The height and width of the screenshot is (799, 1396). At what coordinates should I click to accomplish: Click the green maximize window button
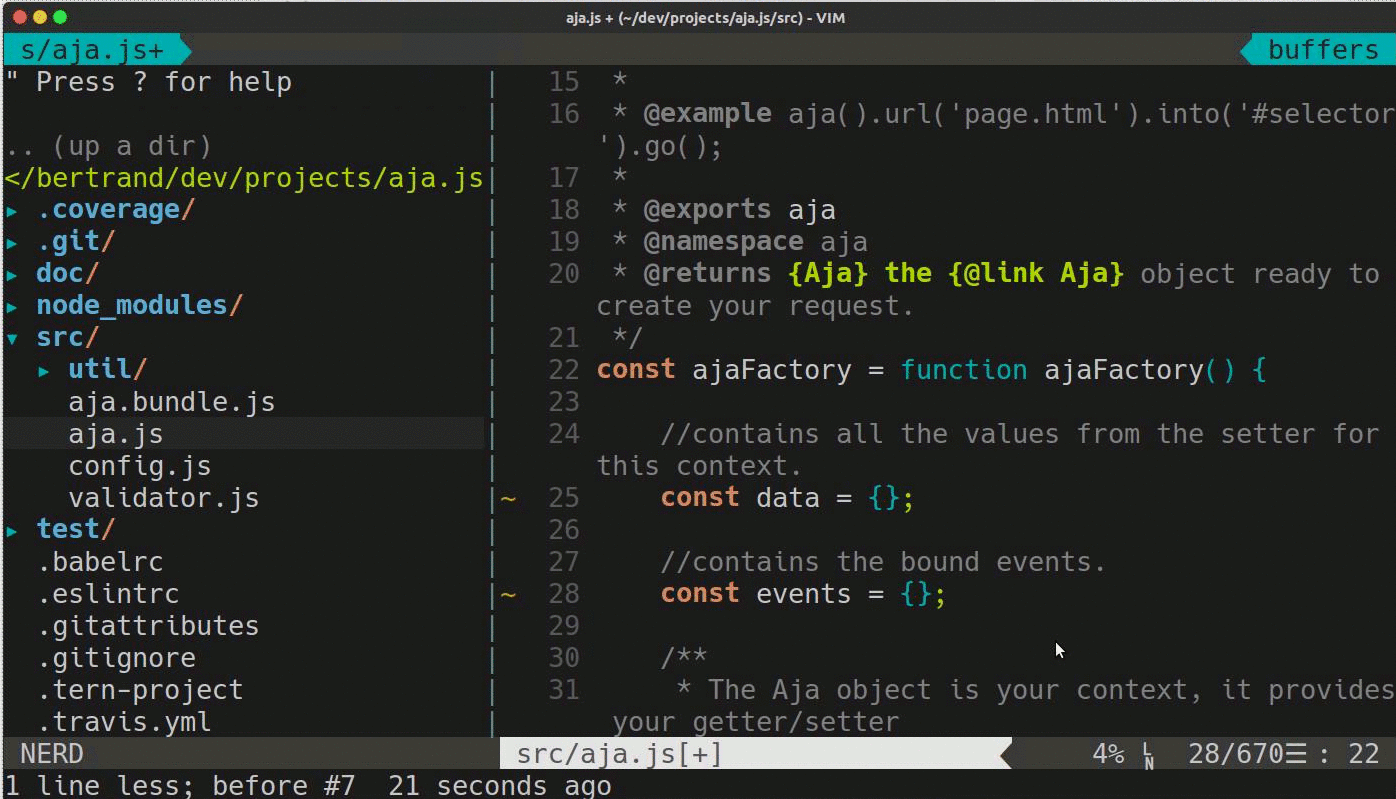[60, 17]
